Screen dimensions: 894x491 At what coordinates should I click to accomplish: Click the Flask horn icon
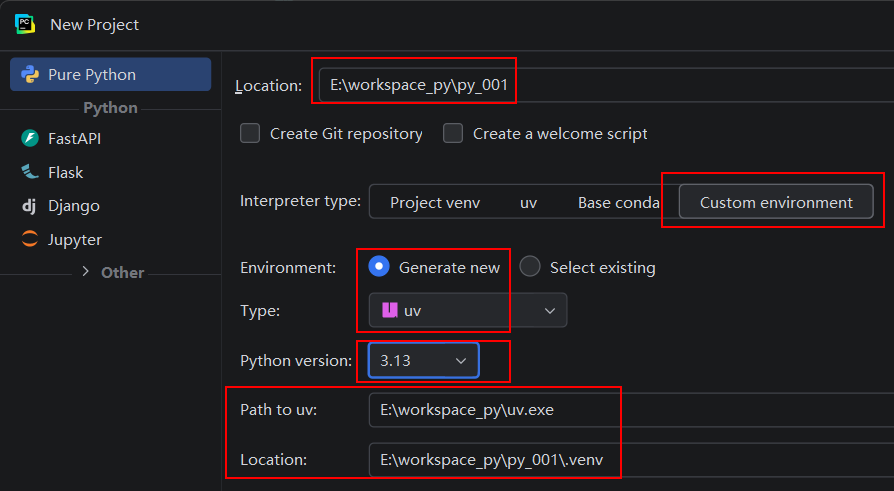point(30,172)
